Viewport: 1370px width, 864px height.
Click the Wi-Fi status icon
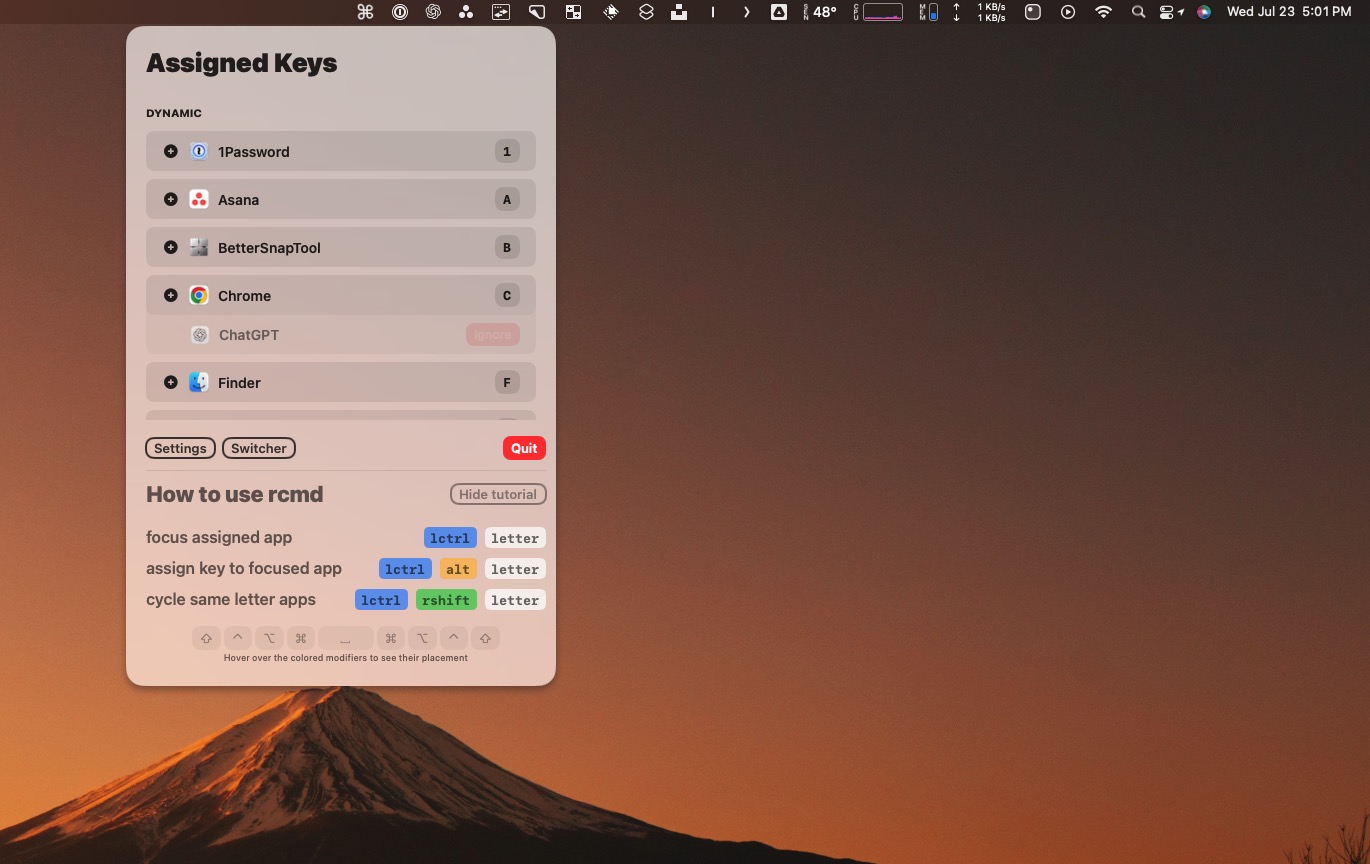click(1103, 12)
